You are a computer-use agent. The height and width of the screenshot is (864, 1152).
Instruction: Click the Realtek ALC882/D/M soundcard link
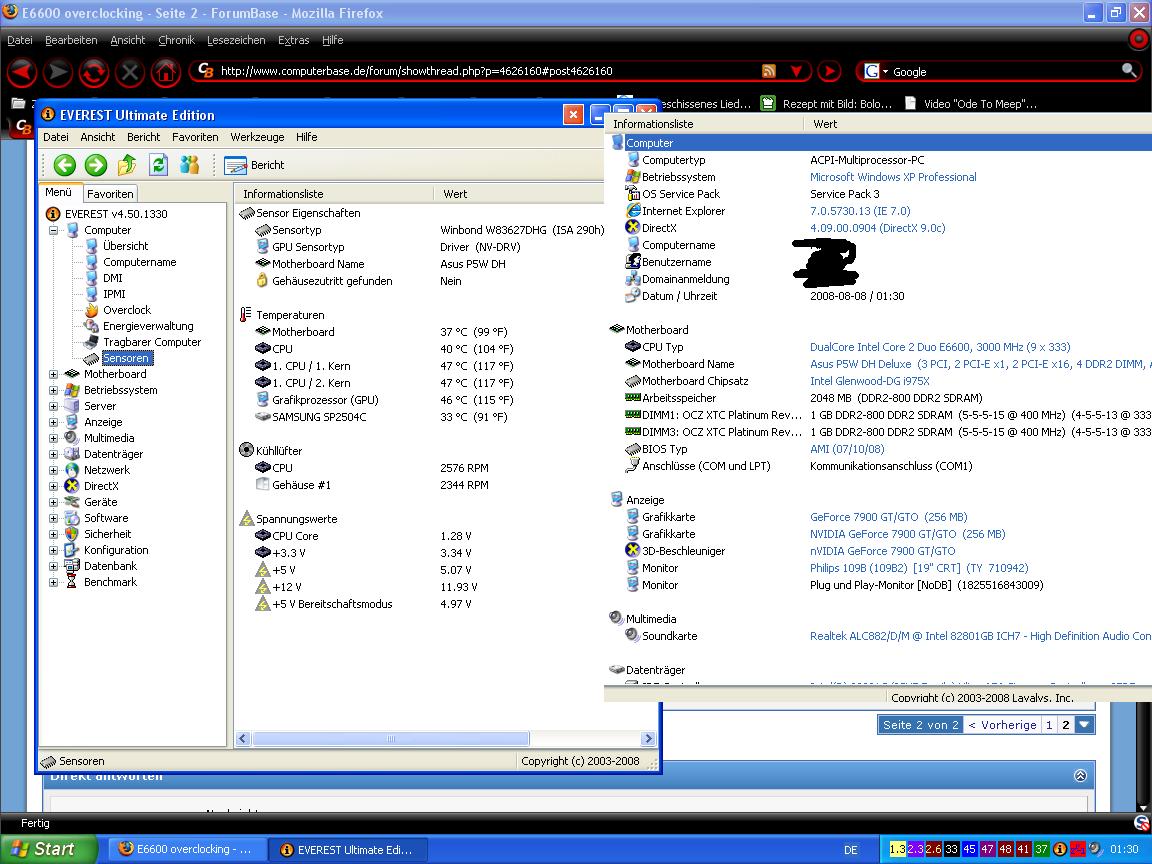point(980,636)
